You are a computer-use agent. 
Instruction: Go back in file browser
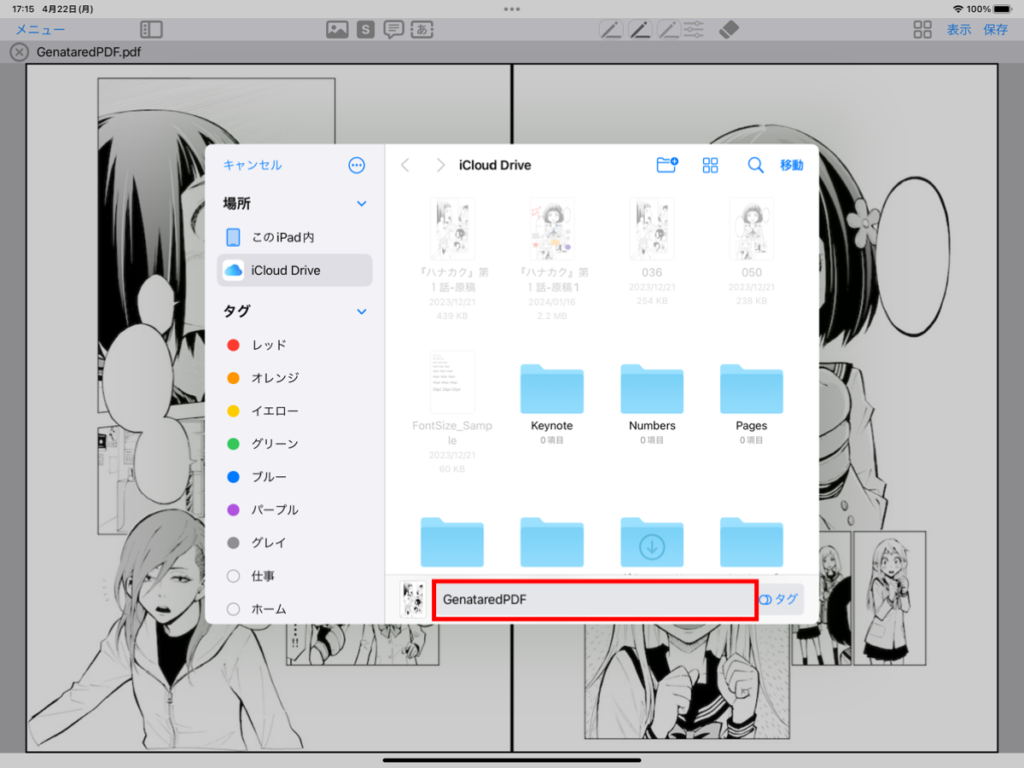406,165
